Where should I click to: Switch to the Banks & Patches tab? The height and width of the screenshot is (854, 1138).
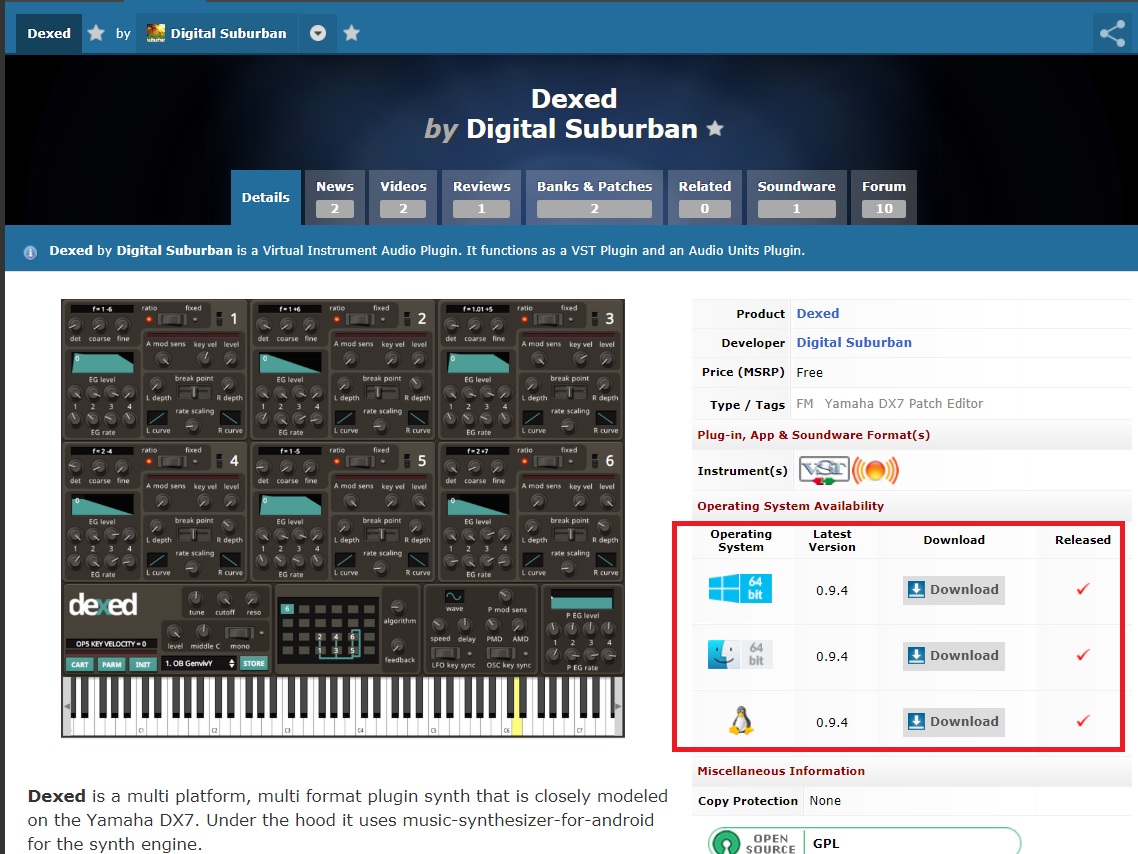tap(594, 197)
